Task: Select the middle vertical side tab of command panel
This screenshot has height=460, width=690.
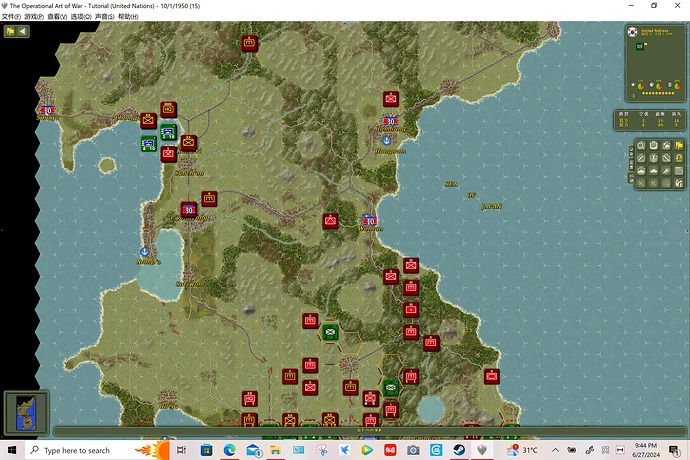Action: (631, 165)
